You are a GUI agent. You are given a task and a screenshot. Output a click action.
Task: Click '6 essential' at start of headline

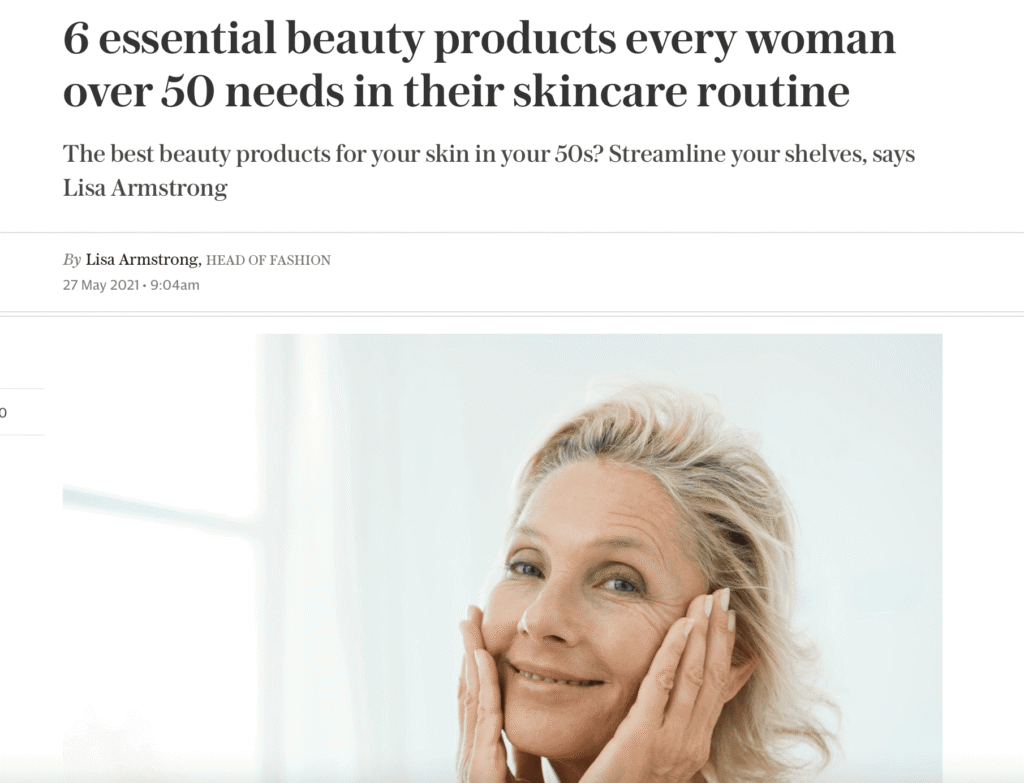170,38
